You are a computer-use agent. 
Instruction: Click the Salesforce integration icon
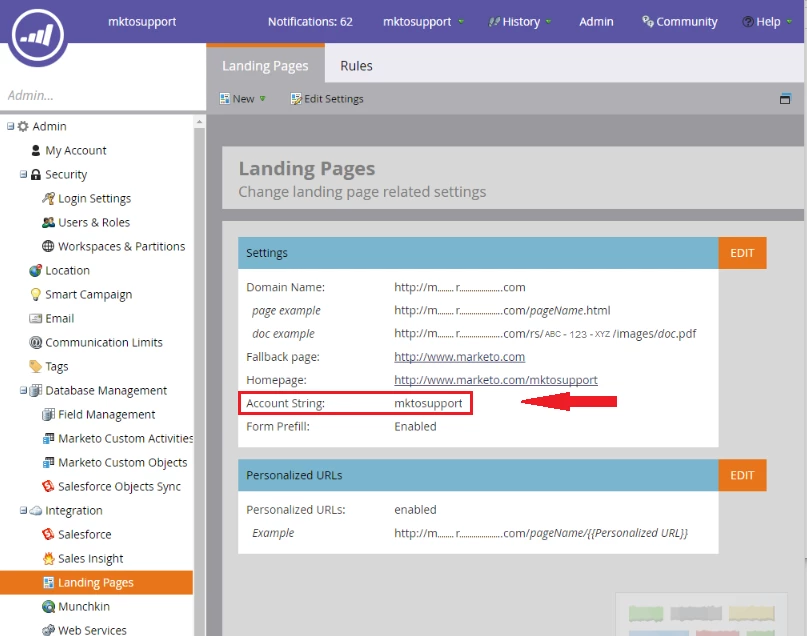(x=48, y=534)
